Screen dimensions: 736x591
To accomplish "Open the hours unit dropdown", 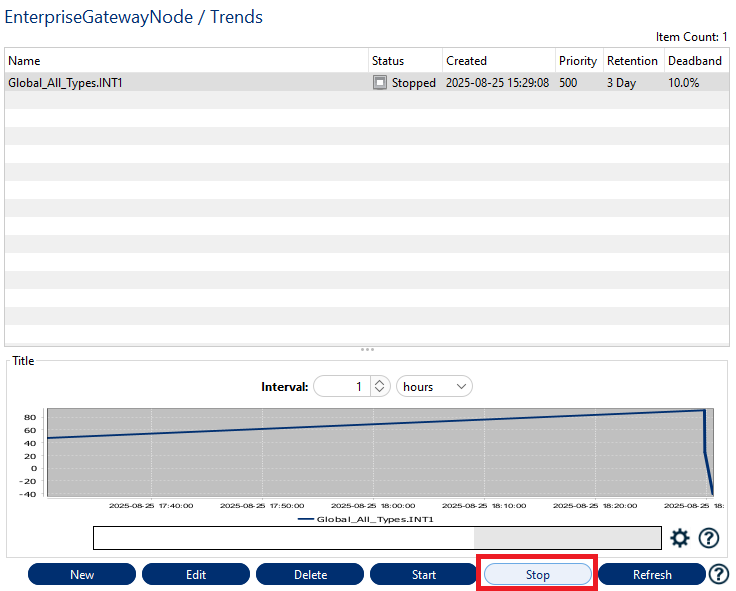I will tap(434, 386).
